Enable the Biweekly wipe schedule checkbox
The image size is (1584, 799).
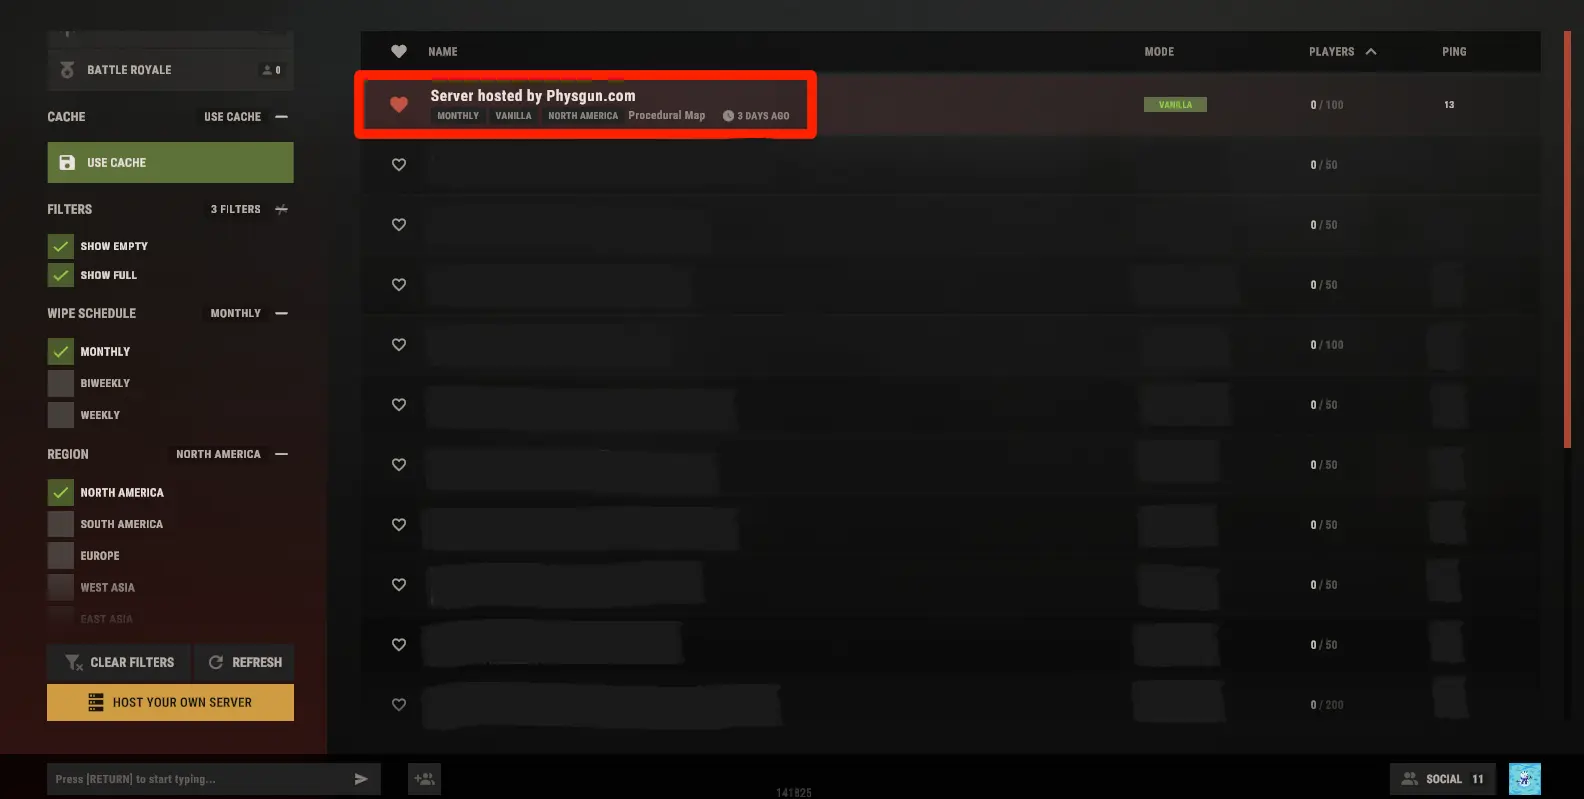click(x=61, y=383)
